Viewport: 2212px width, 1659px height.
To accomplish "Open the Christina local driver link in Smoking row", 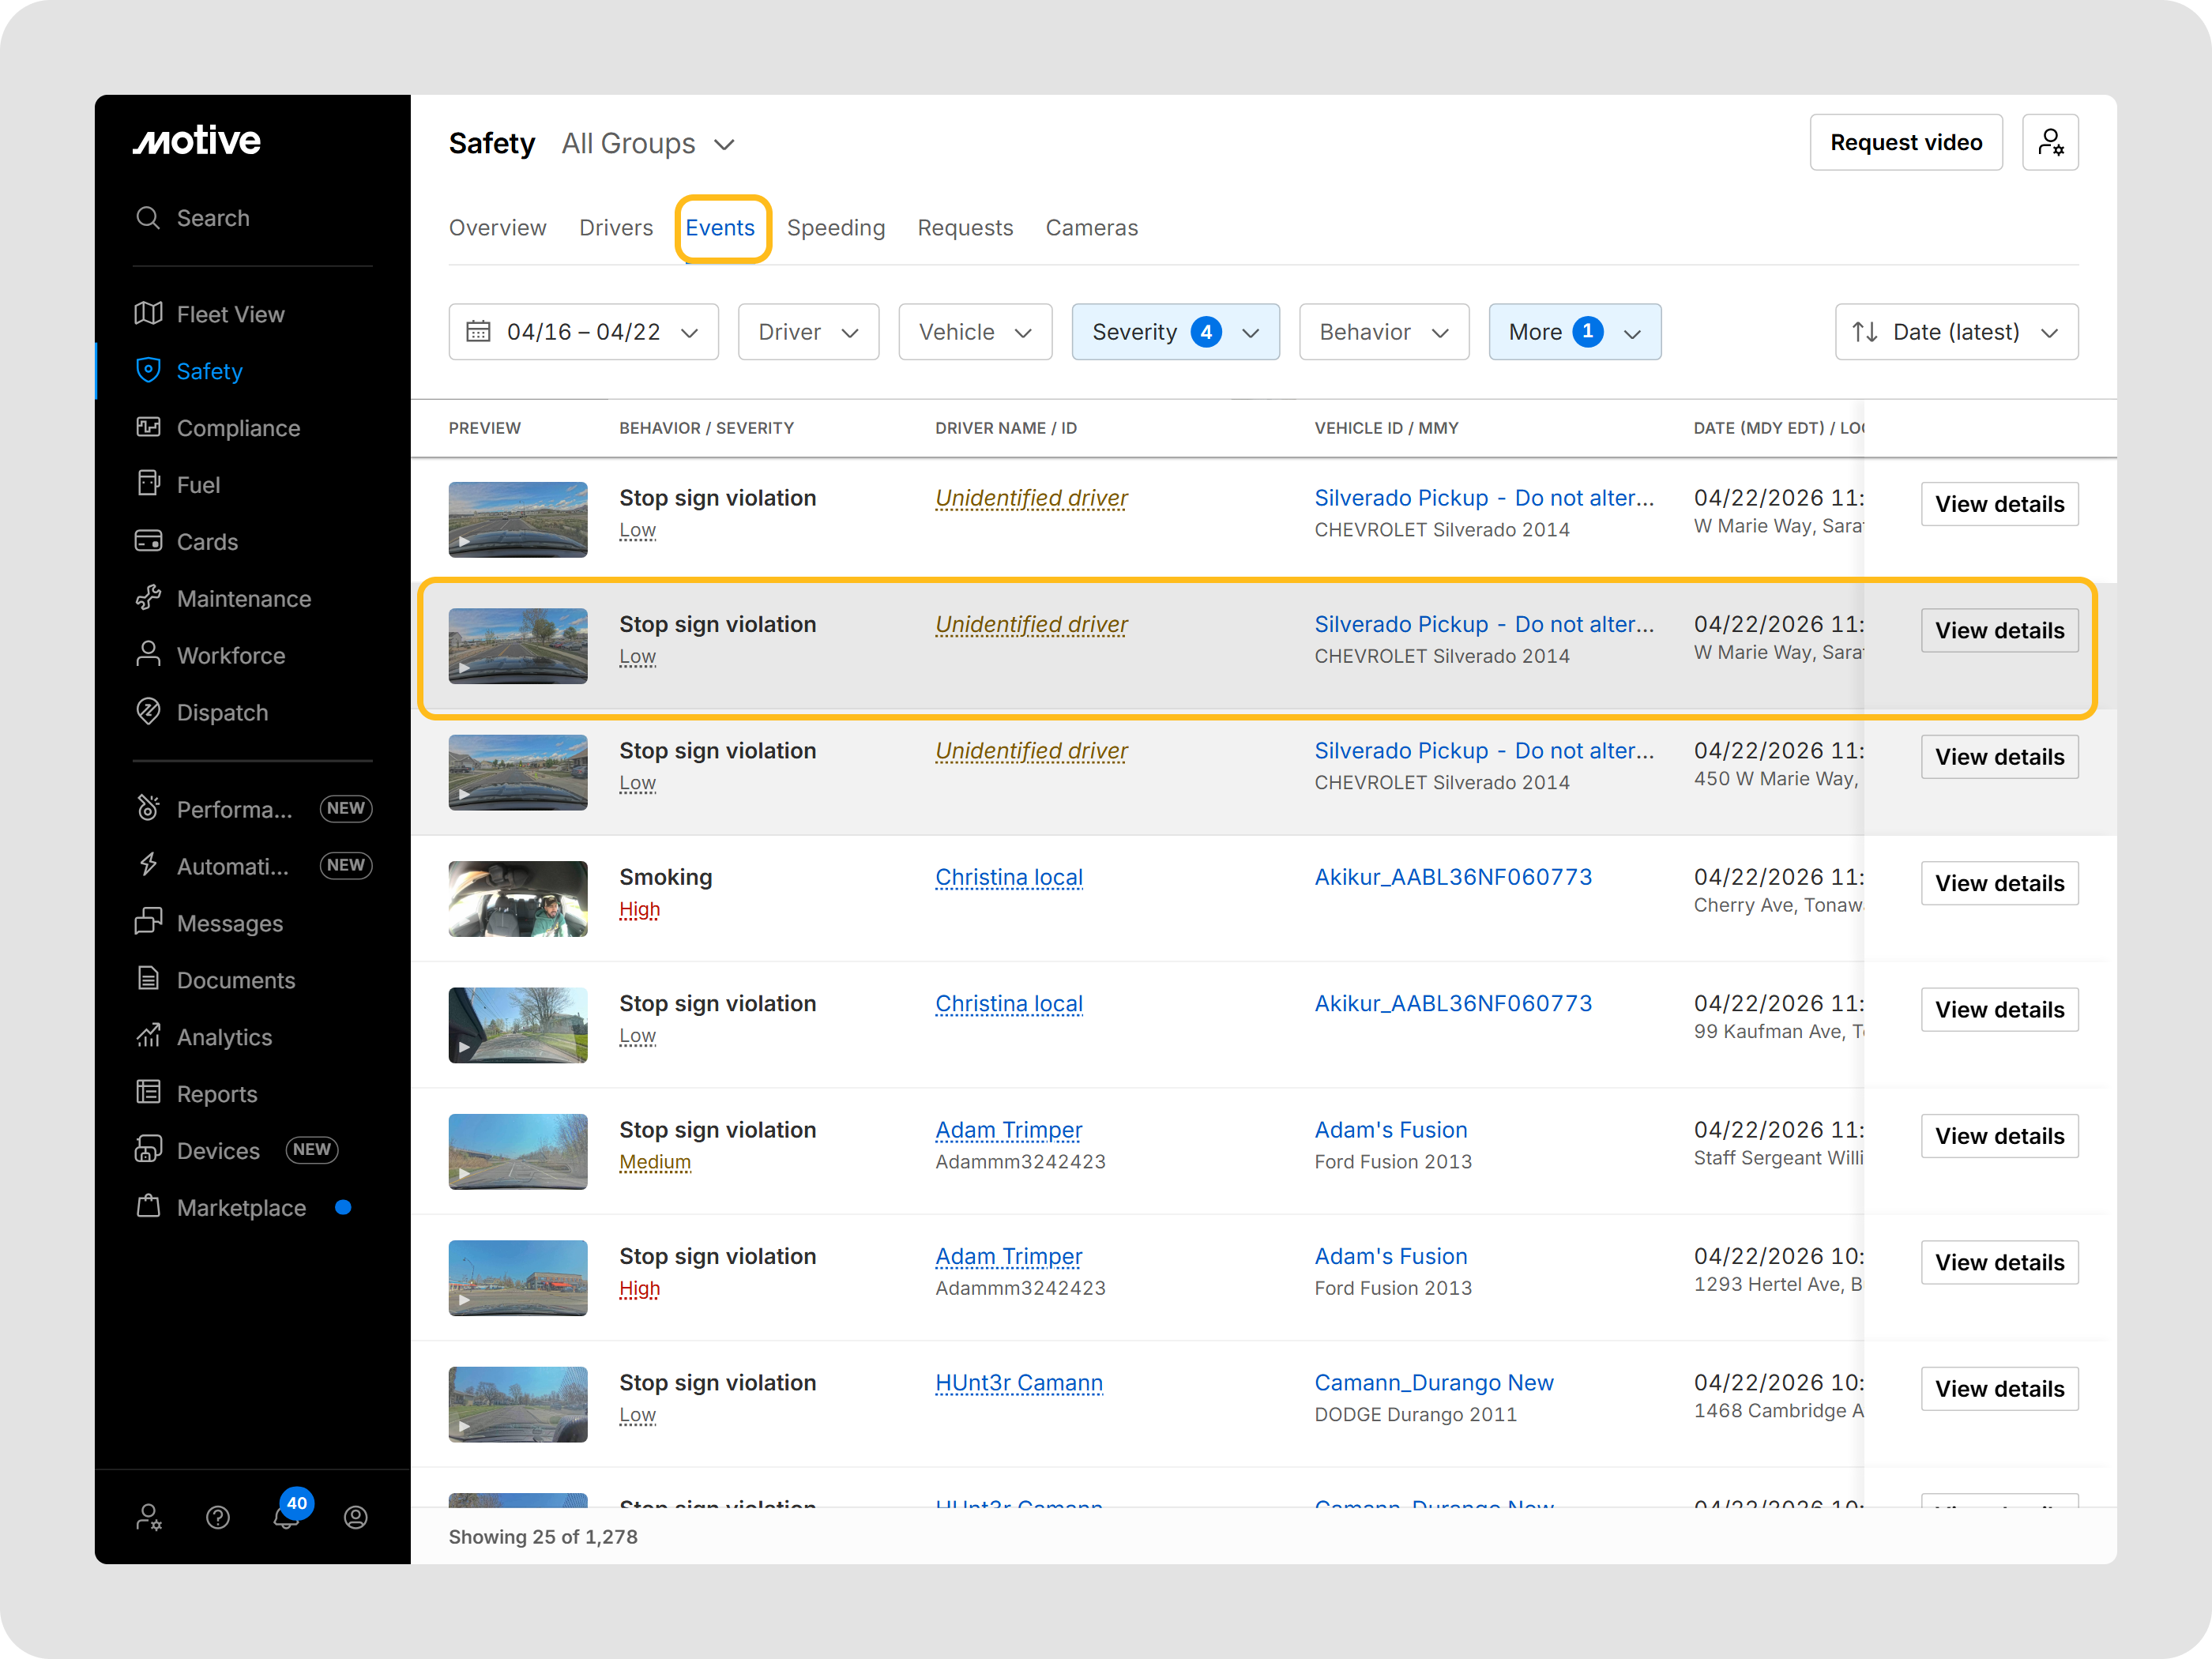I will [x=1008, y=877].
